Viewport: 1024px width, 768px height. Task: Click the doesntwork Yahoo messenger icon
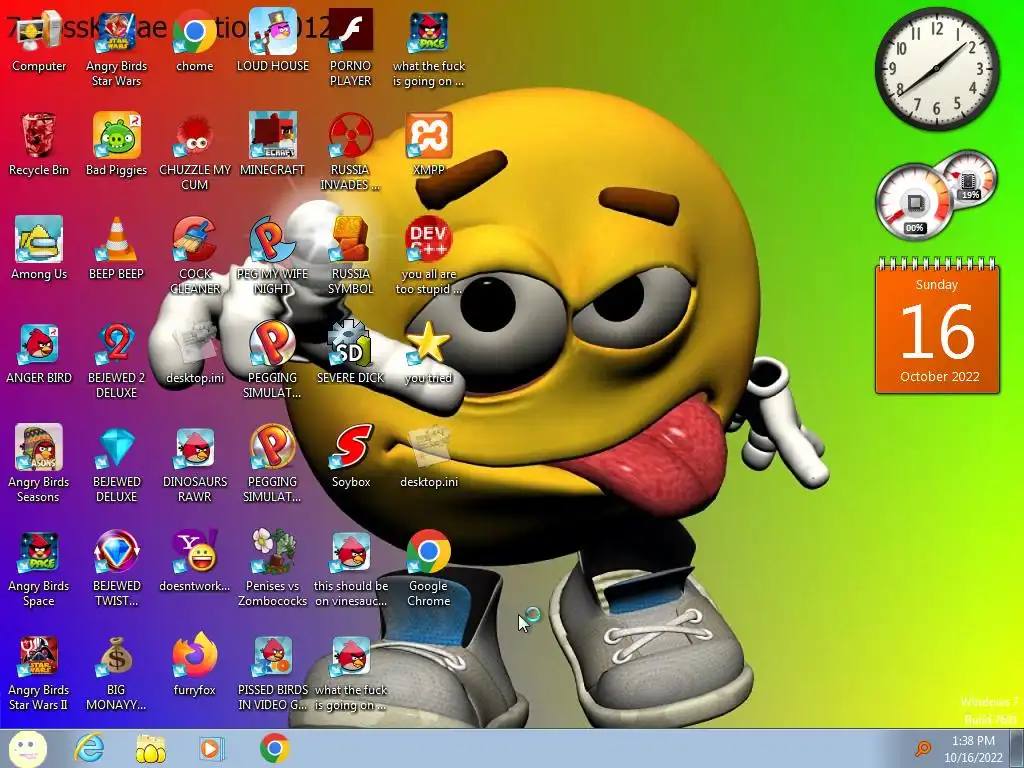click(195, 562)
